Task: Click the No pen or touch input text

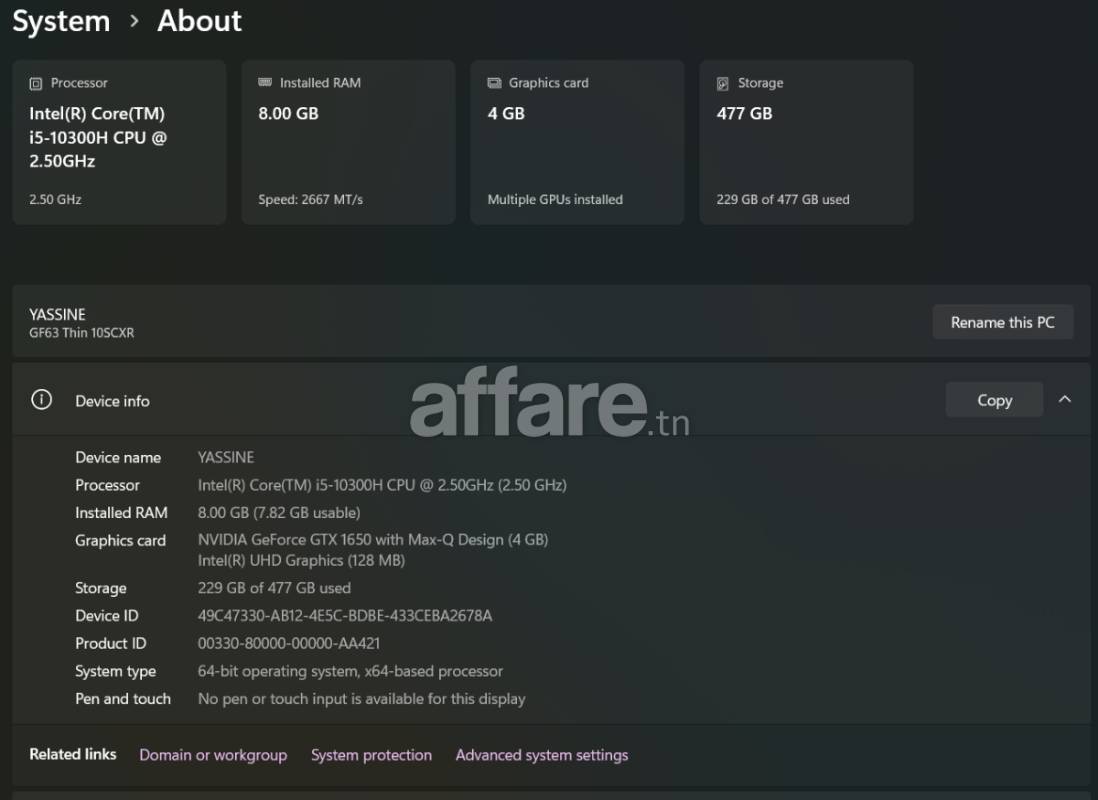Action: 361,699
